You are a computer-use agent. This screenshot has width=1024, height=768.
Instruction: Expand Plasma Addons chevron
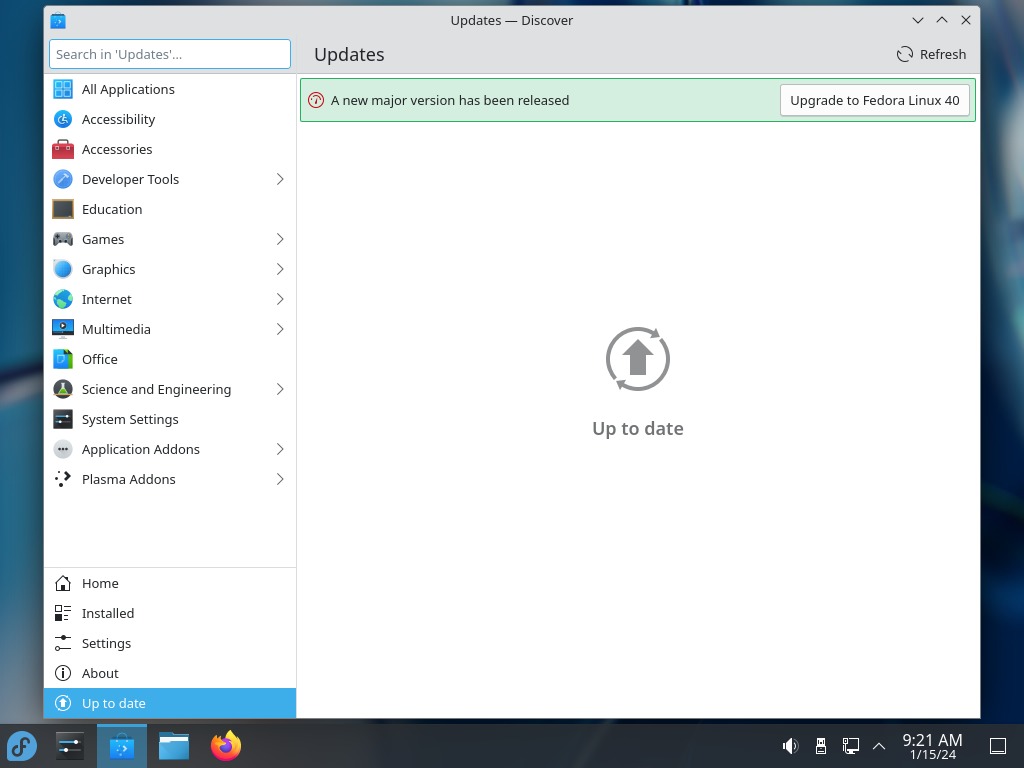coord(280,480)
